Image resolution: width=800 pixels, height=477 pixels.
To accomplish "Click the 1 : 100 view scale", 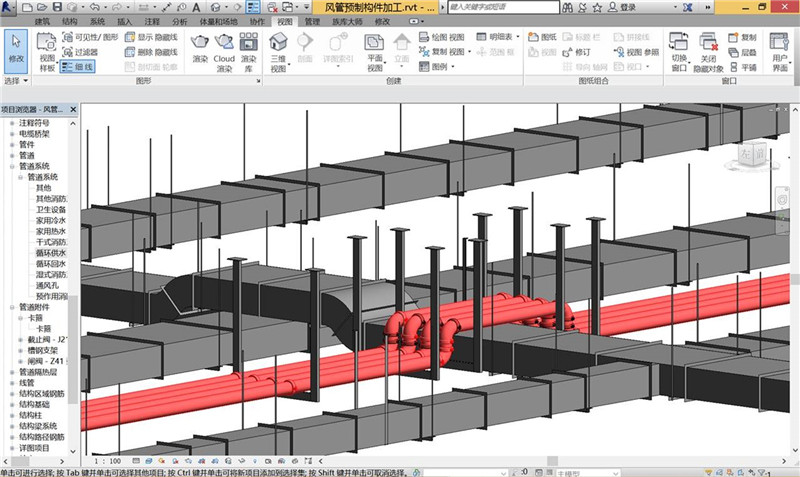I will (108, 461).
